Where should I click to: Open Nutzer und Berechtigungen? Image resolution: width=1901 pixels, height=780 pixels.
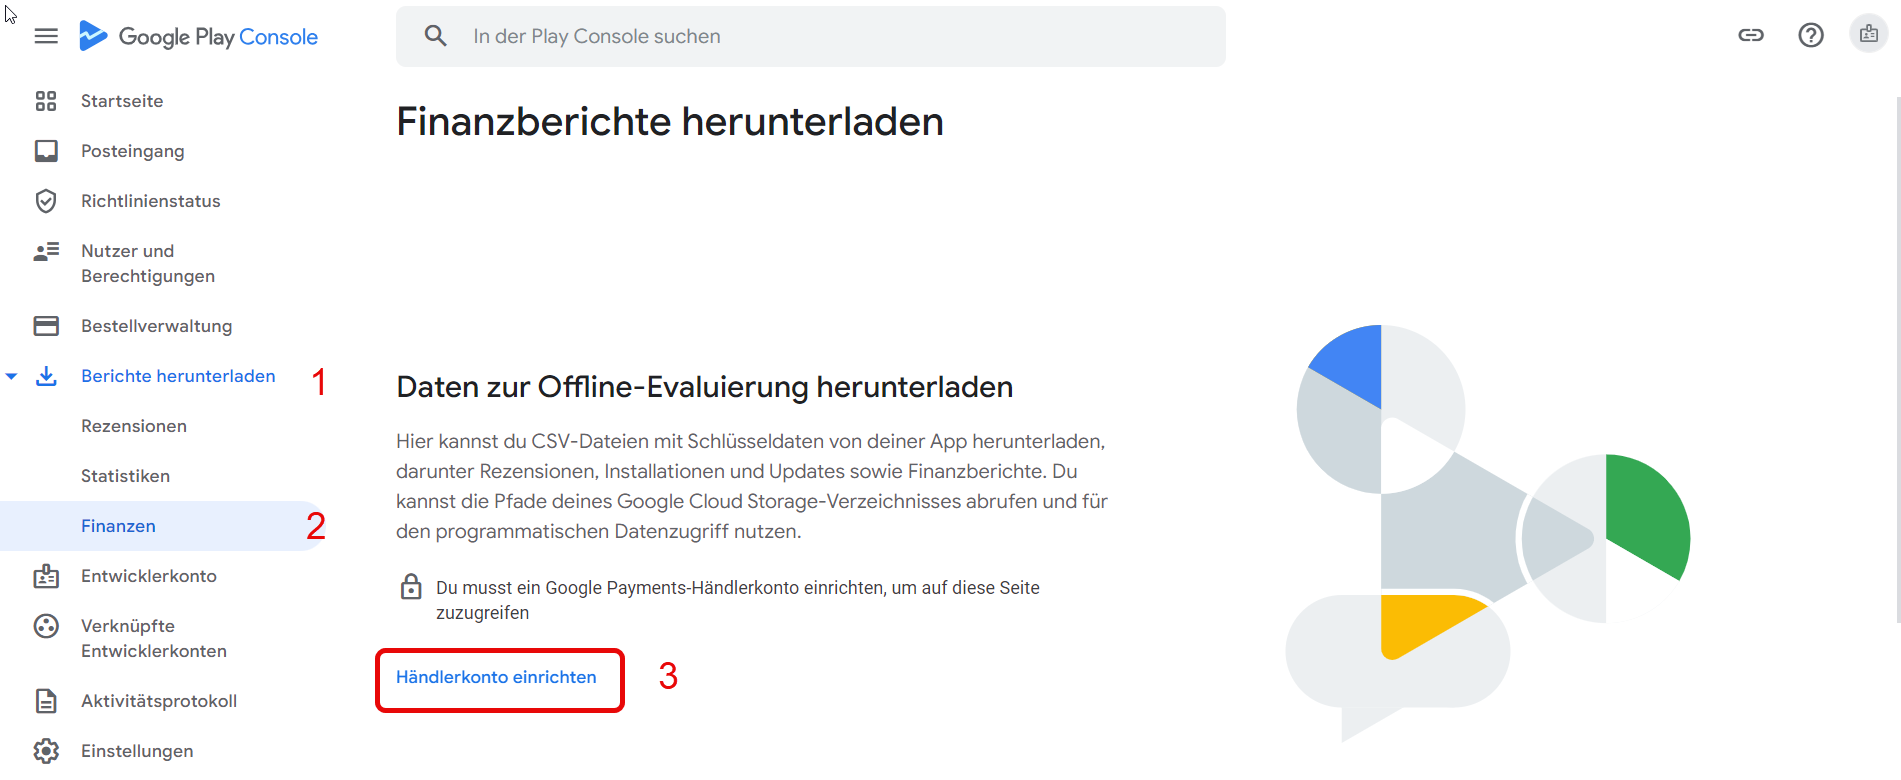[x=148, y=263]
